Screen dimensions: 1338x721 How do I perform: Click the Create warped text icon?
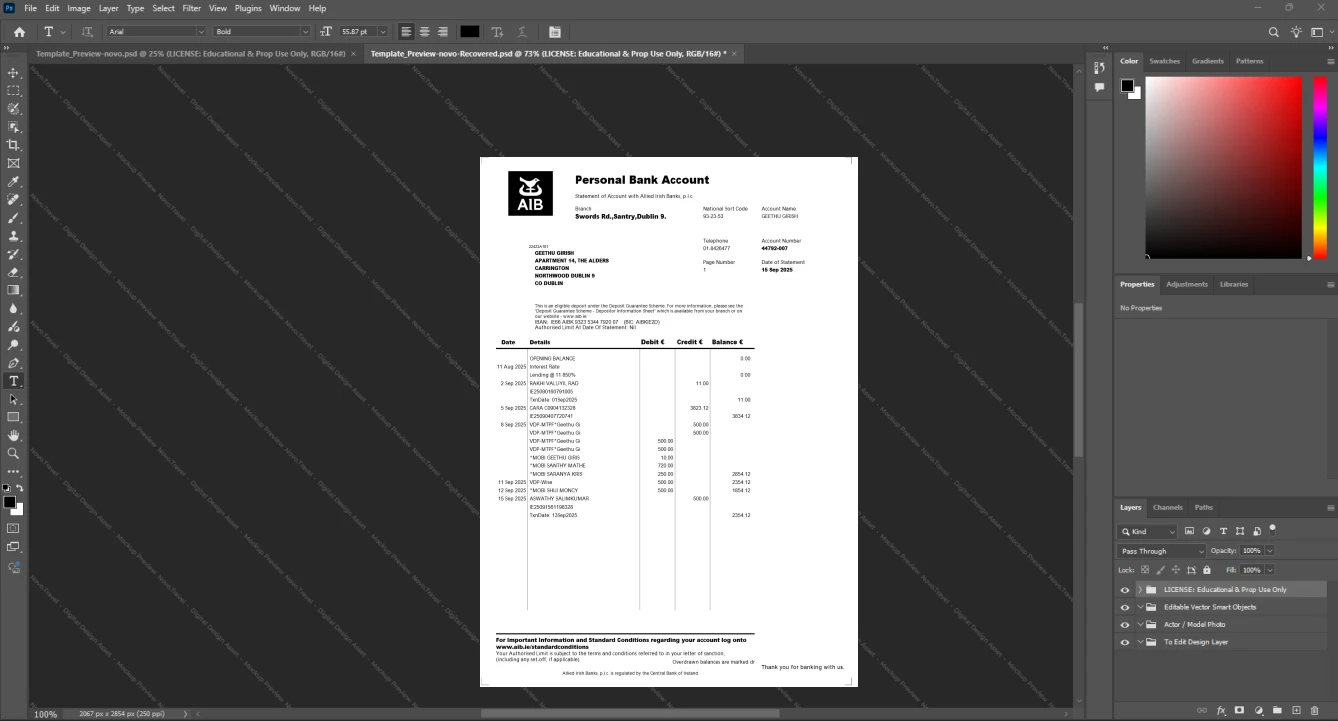[522, 32]
